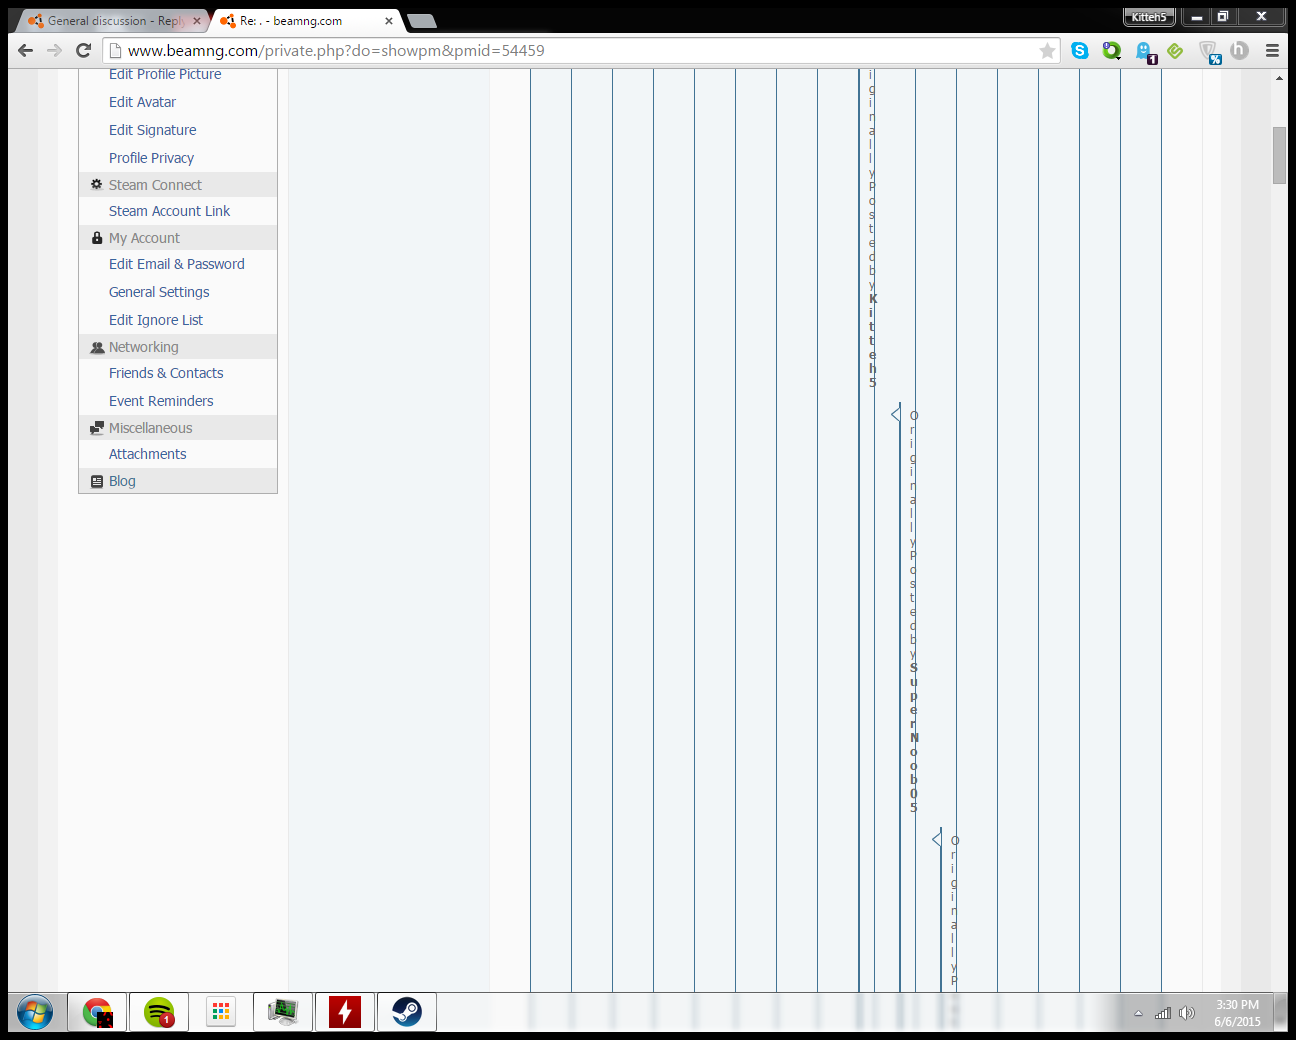Open the grey h extension icon
Viewport: 1296px width, 1040px height.
1240,50
